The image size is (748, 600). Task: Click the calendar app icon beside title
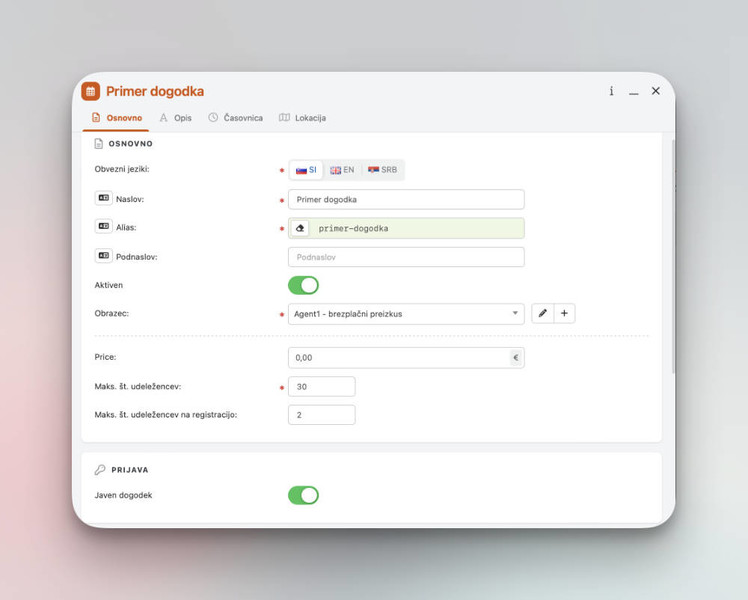[91, 91]
